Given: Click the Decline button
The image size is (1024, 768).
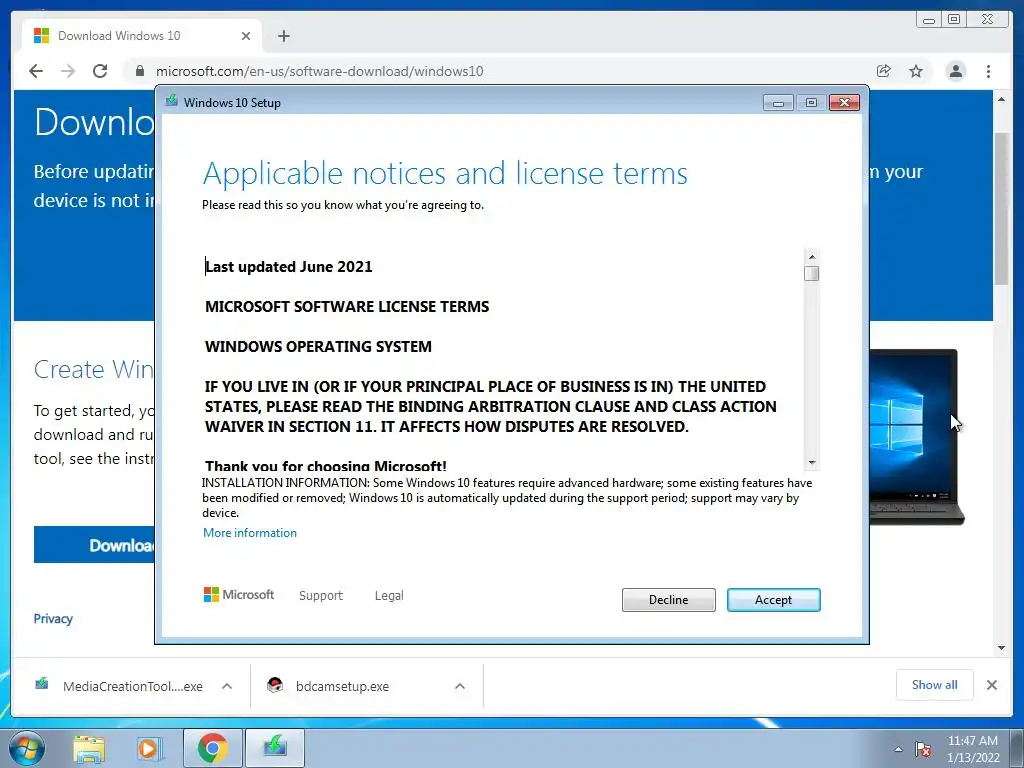Looking at the screenshot, I should 668,600.
